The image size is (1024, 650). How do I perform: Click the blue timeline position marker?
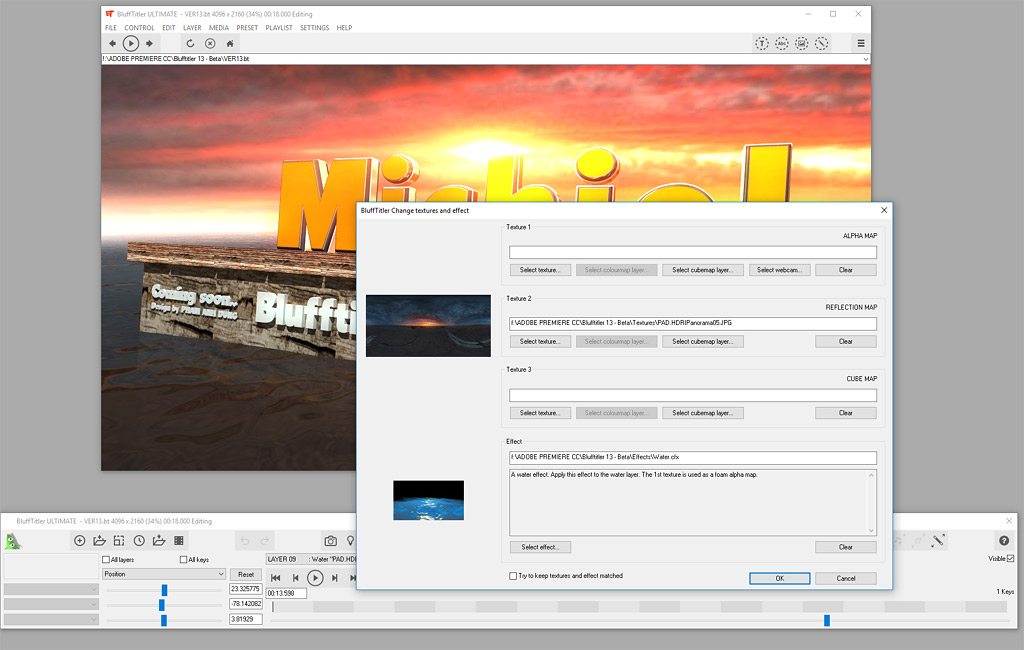point(827,620)
